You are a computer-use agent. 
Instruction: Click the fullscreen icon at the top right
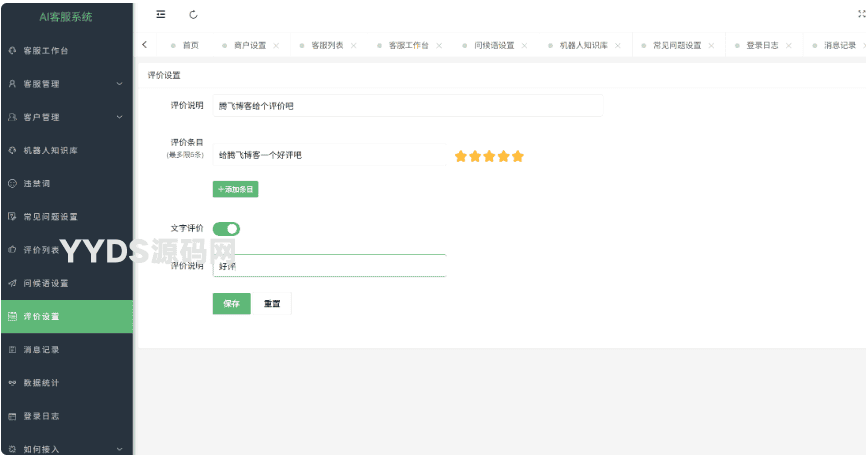pyautogui.click(x=862, y=14)
